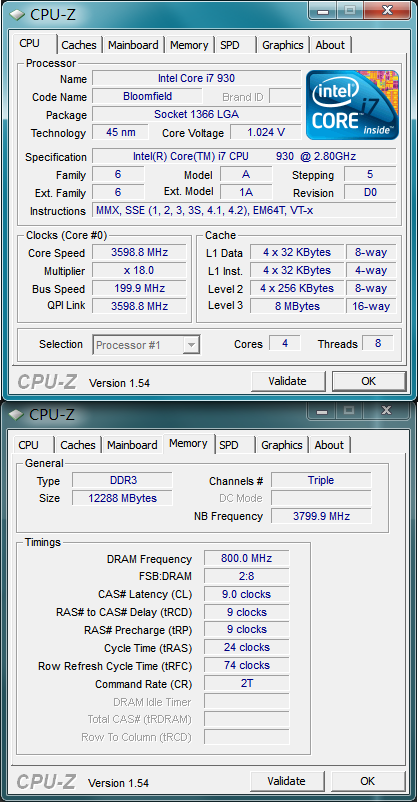Click the Cores count value 4
The height and width of the screenshot is (802, 418).
(x=284, y=343)
